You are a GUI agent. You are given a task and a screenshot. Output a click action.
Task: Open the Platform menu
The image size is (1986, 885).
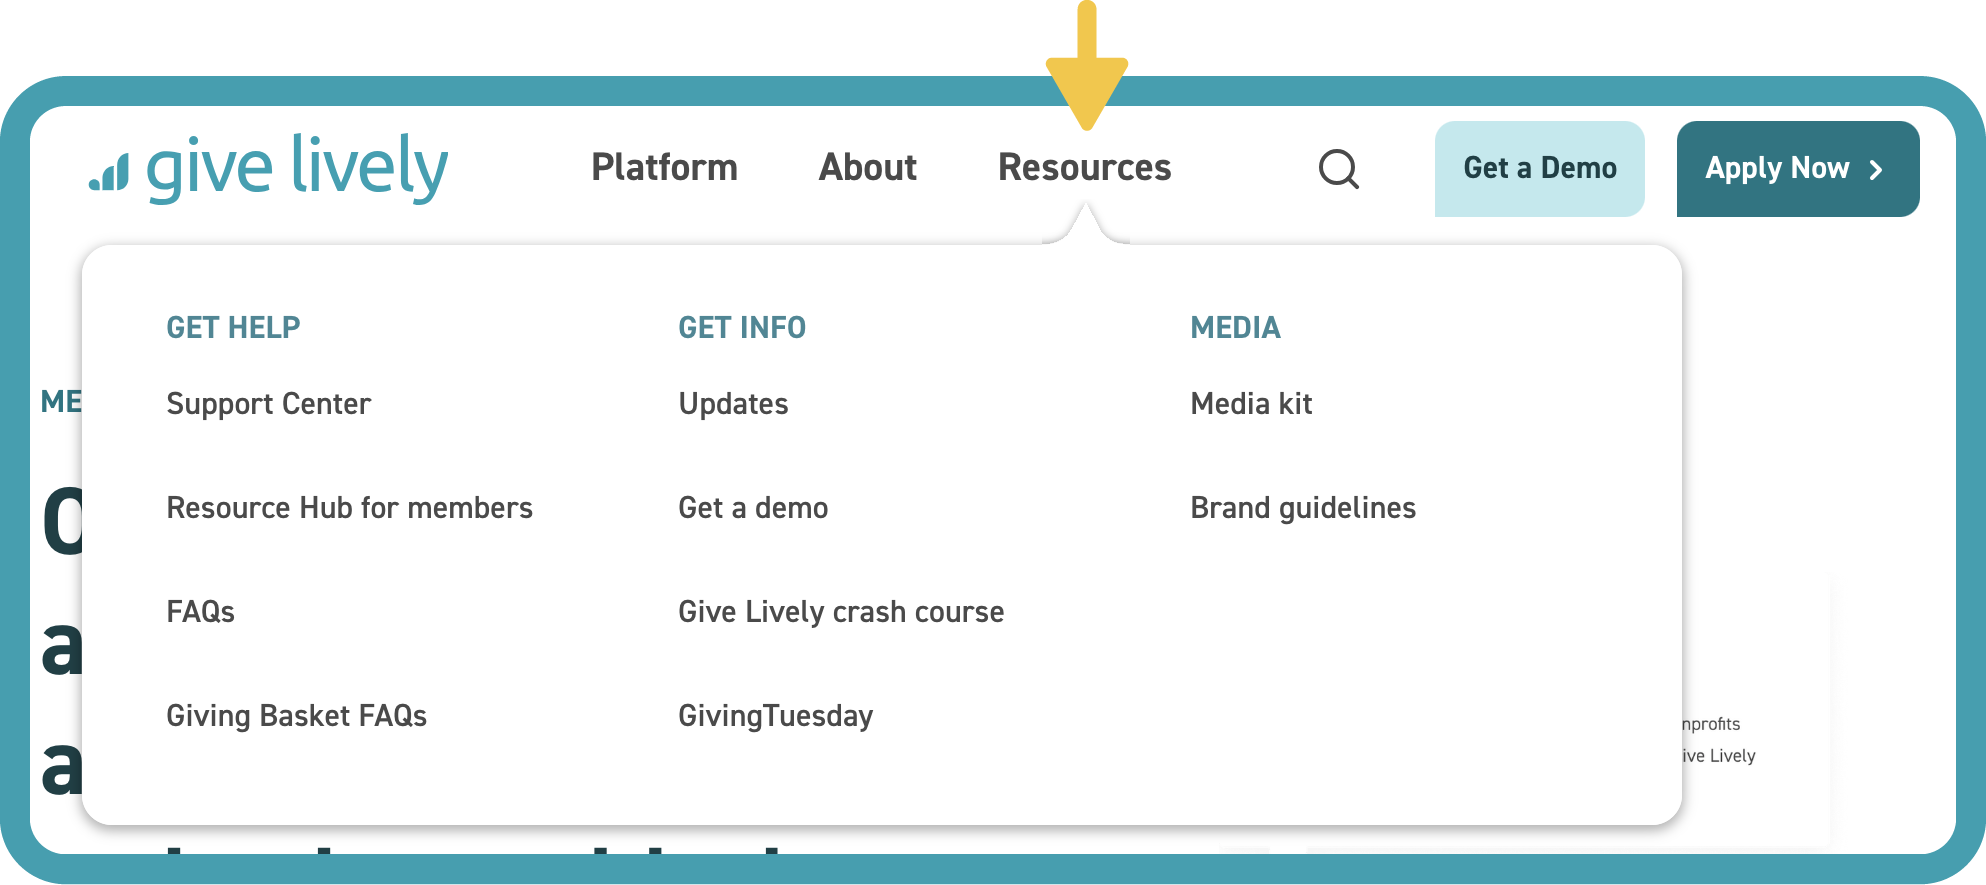click(x=665, y=167)
